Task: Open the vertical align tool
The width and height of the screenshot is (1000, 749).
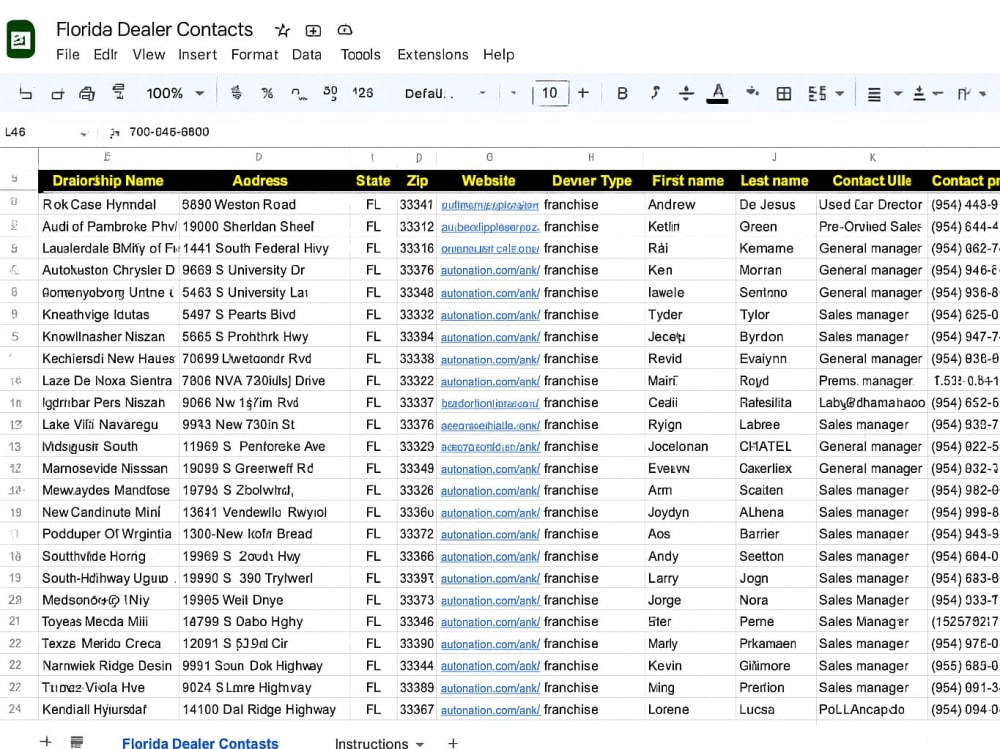Action: (x=919, y=94)
